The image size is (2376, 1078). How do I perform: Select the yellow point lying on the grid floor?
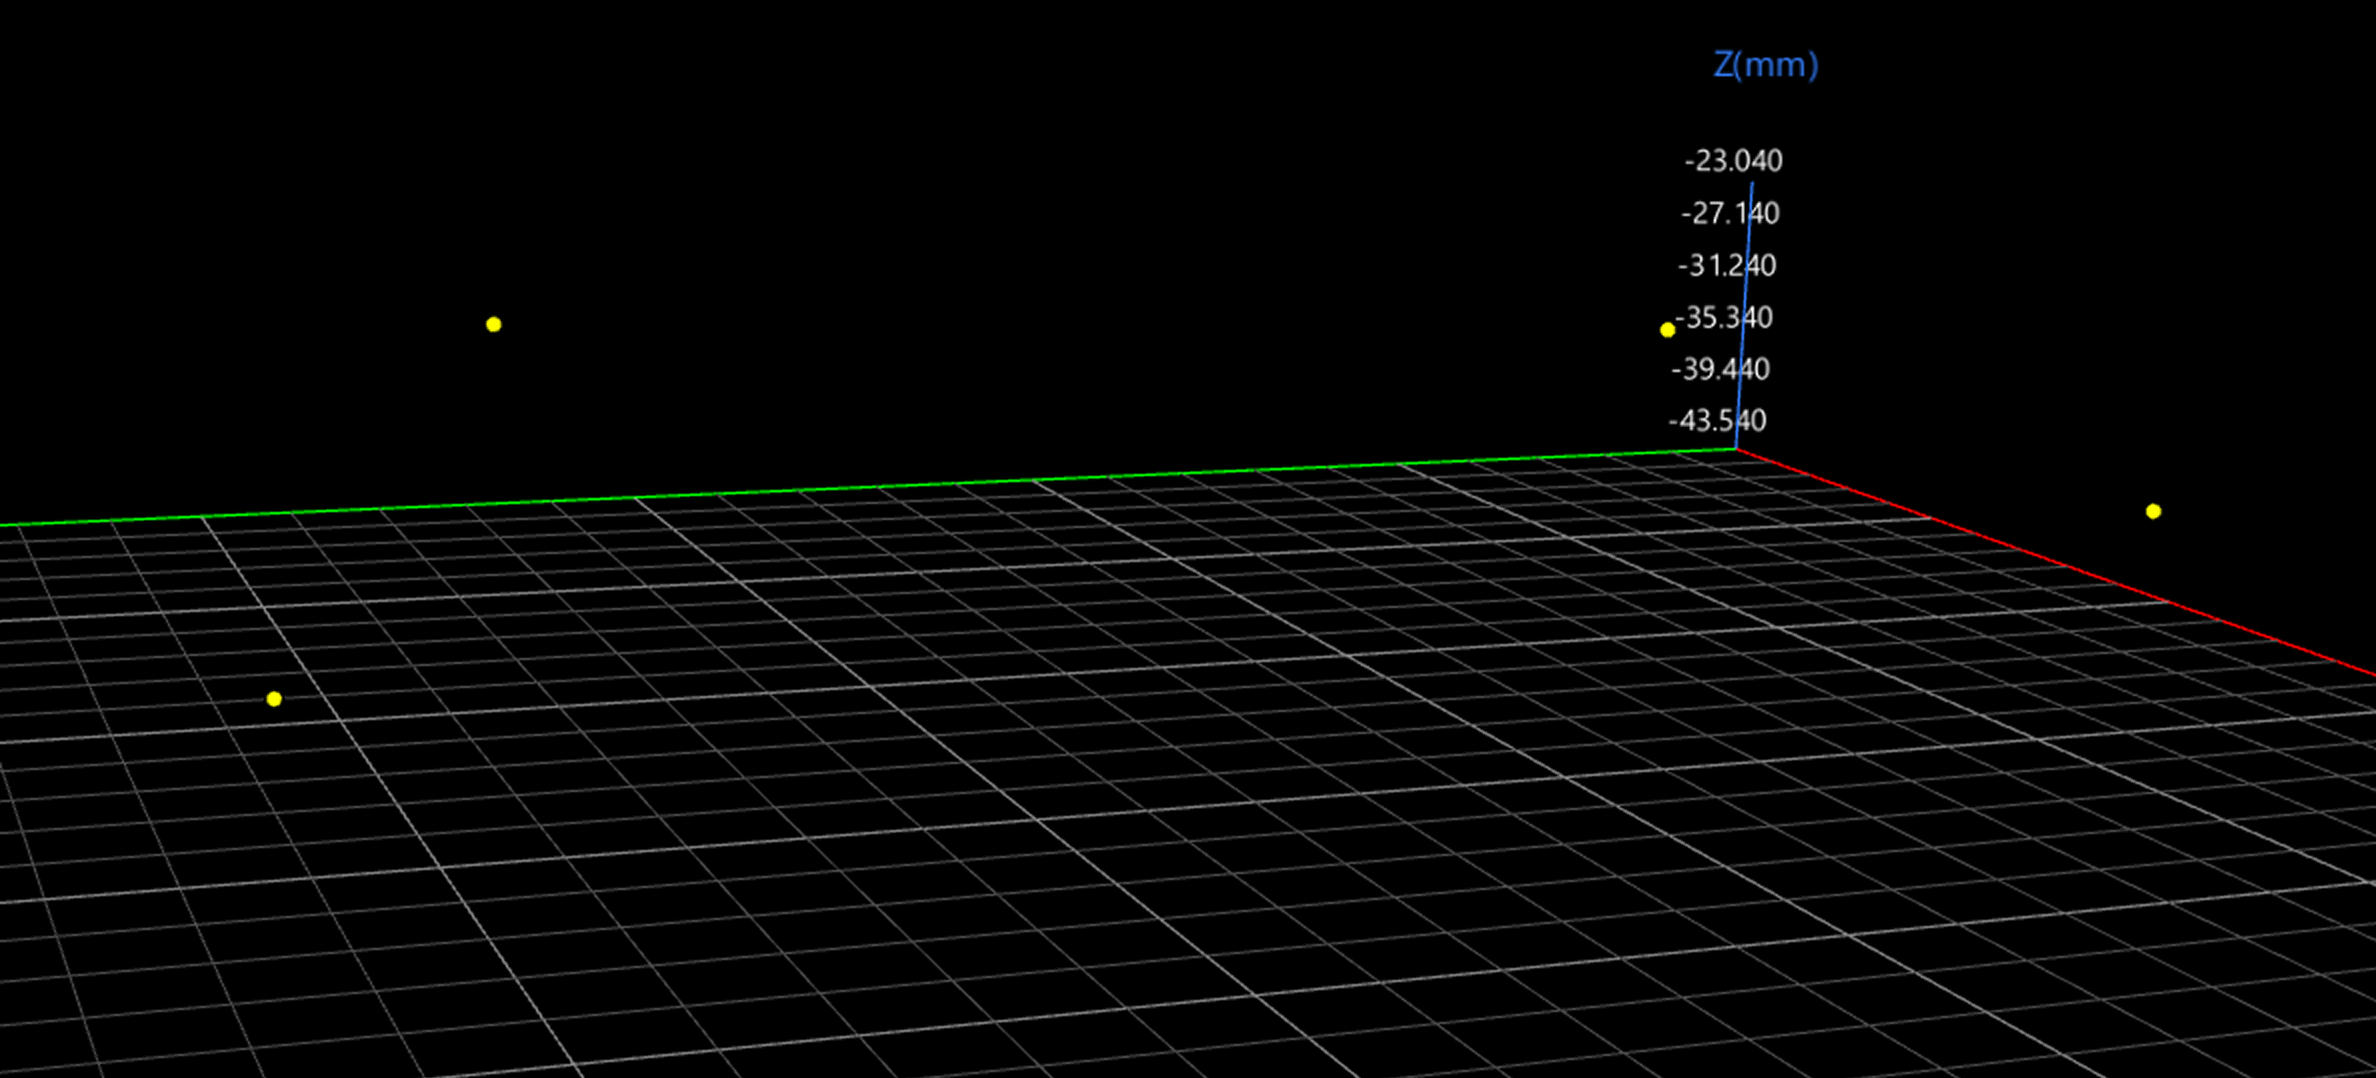274,699
